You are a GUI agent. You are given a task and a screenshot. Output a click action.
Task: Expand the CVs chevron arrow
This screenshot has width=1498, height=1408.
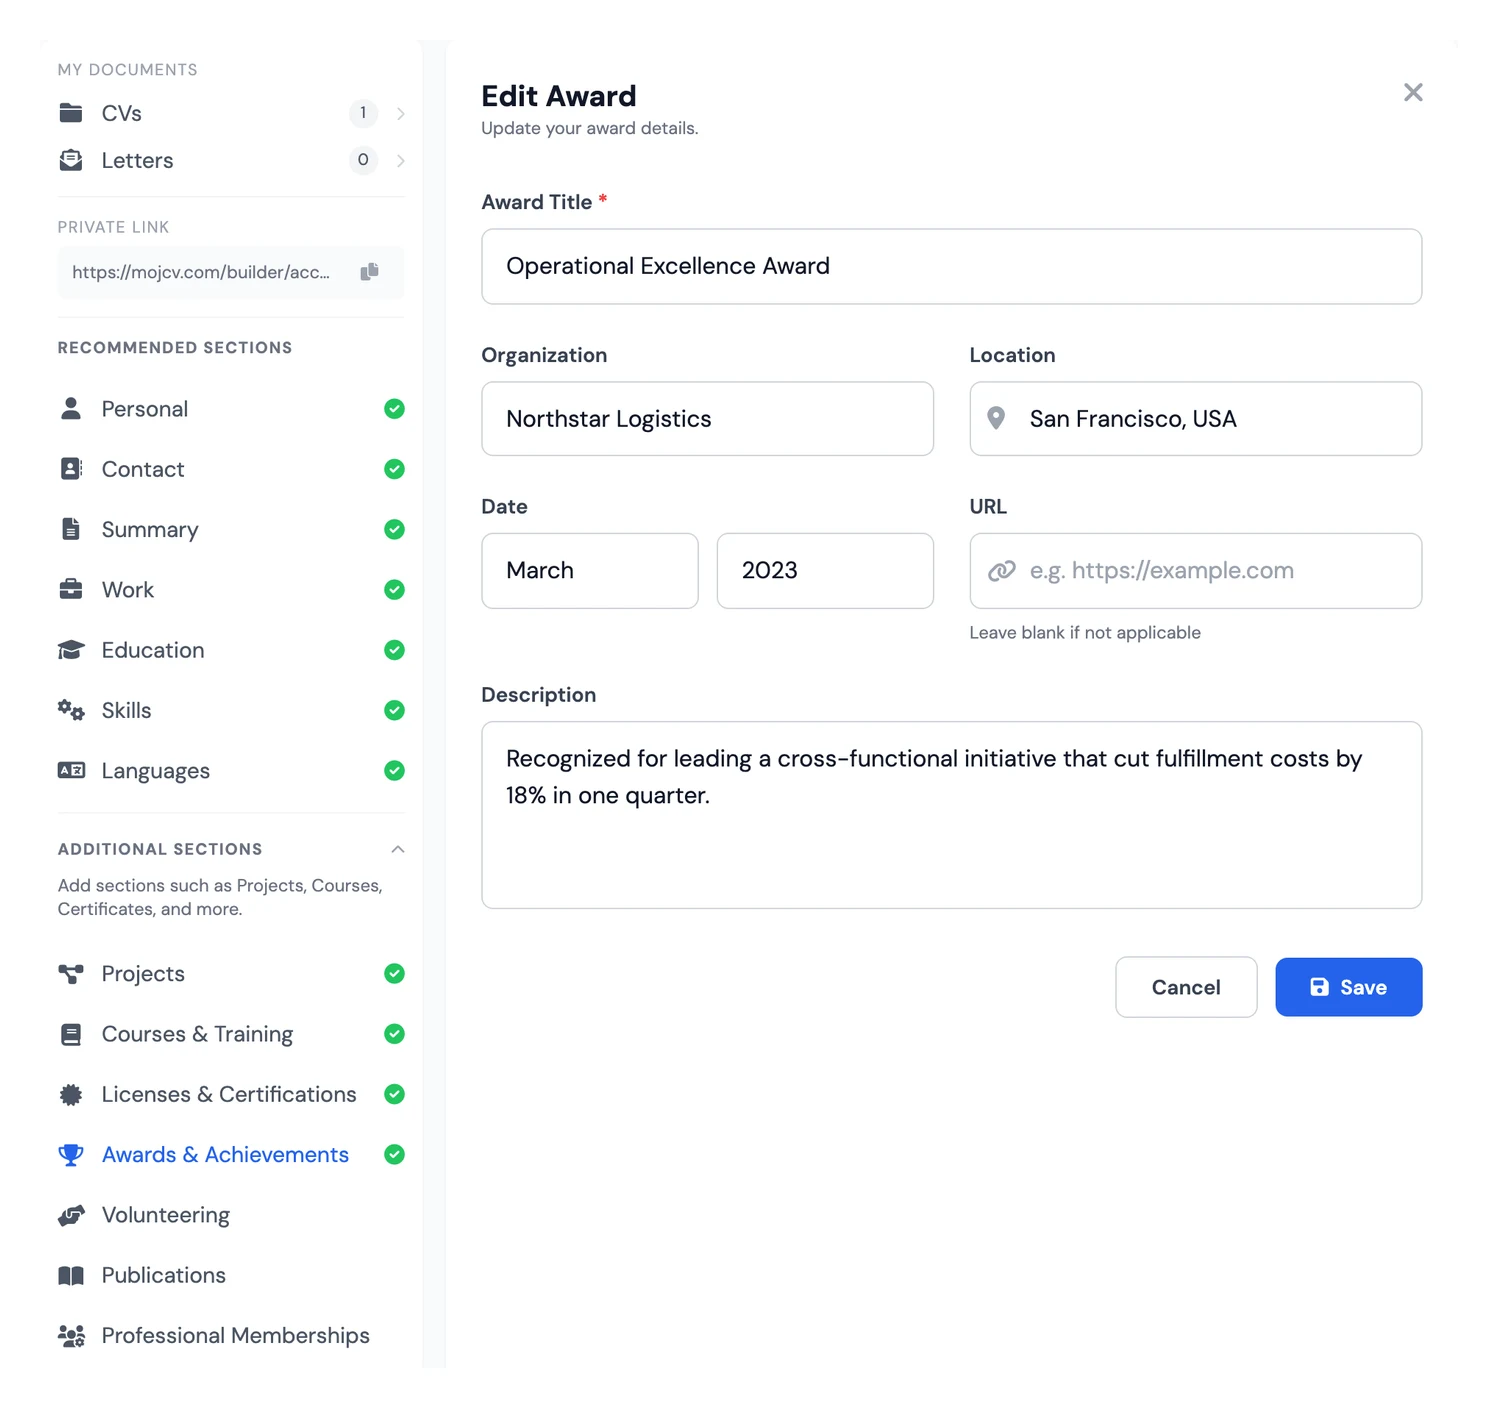coord(400,113)
